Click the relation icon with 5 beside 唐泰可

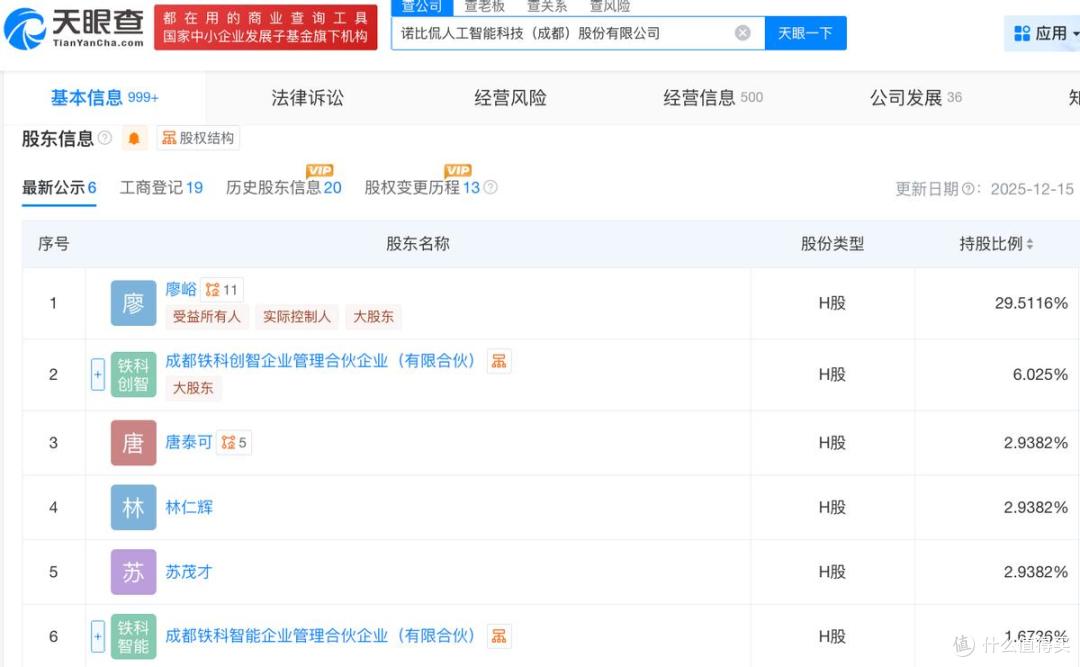(234, 442)
